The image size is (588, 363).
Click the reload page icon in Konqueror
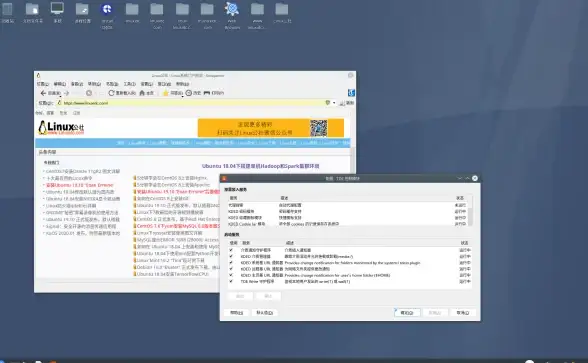click(x=111, y=93)
